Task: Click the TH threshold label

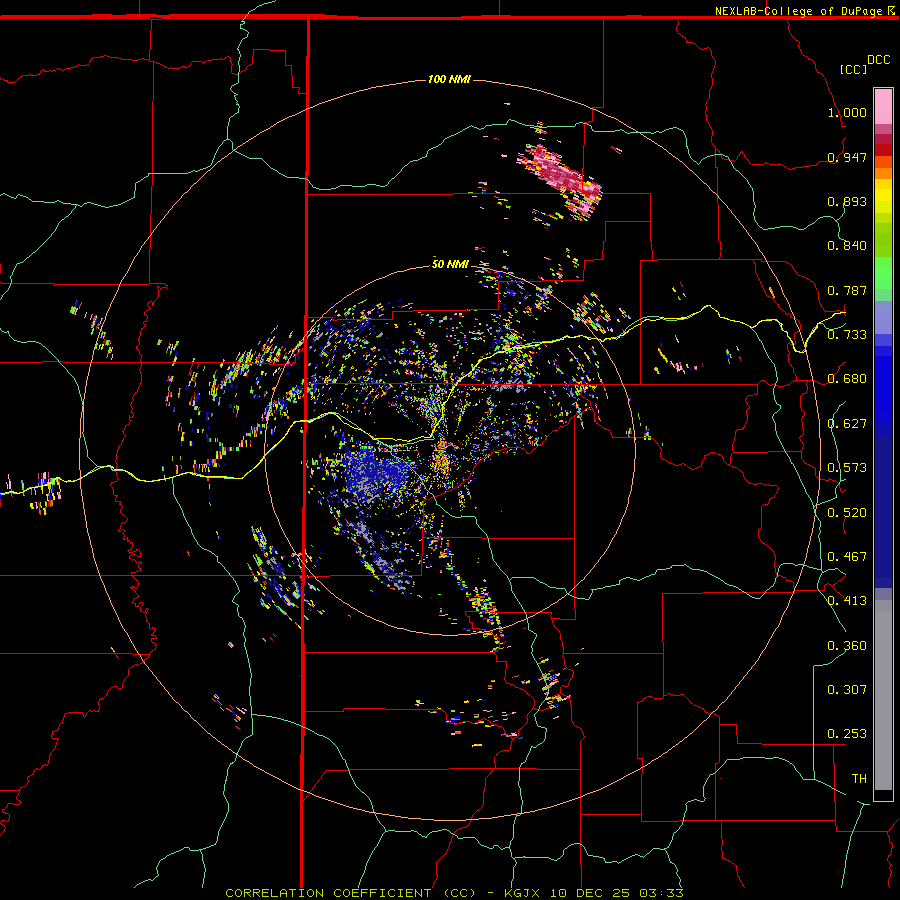Action: coord(859,778)
